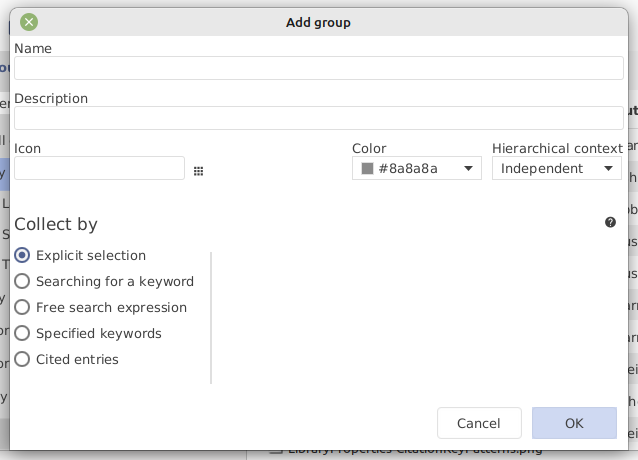This screenshot has width=638, height=460.
Task: Close the Add group dialog
Action: (x=29, y=21)
